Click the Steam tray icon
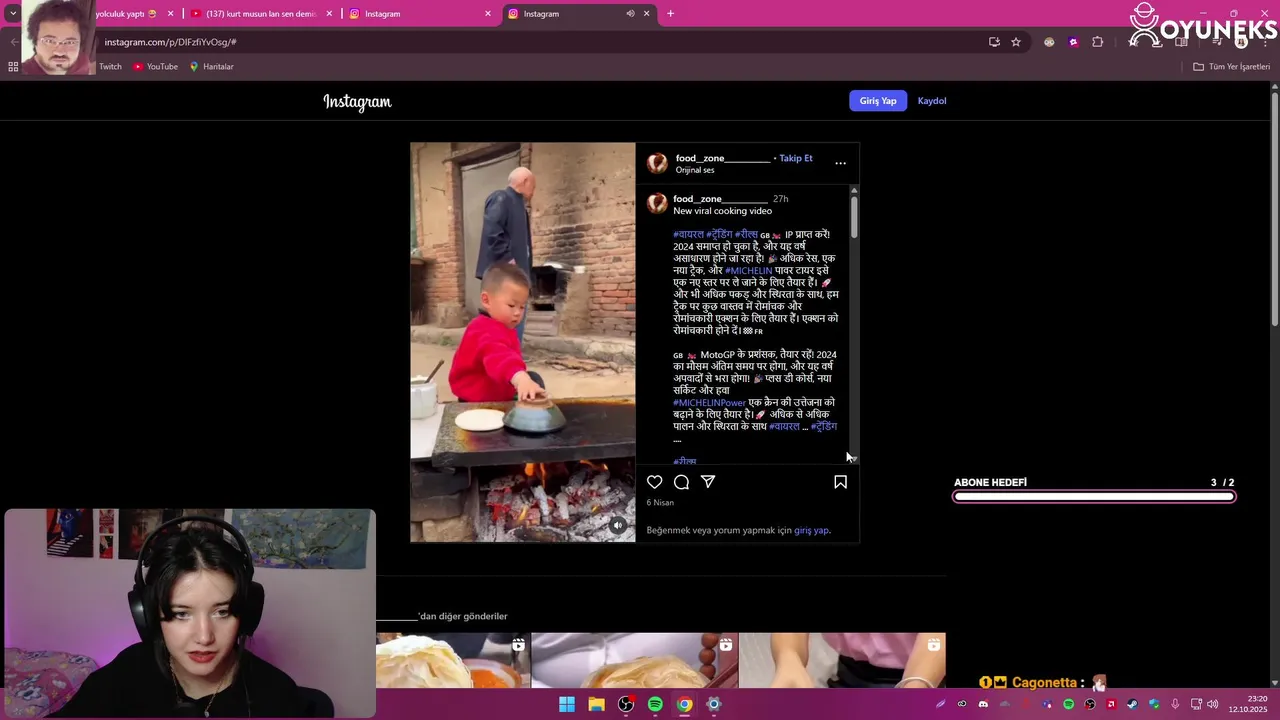This screenshot has height=720, width=1280. click(1132, 704)
